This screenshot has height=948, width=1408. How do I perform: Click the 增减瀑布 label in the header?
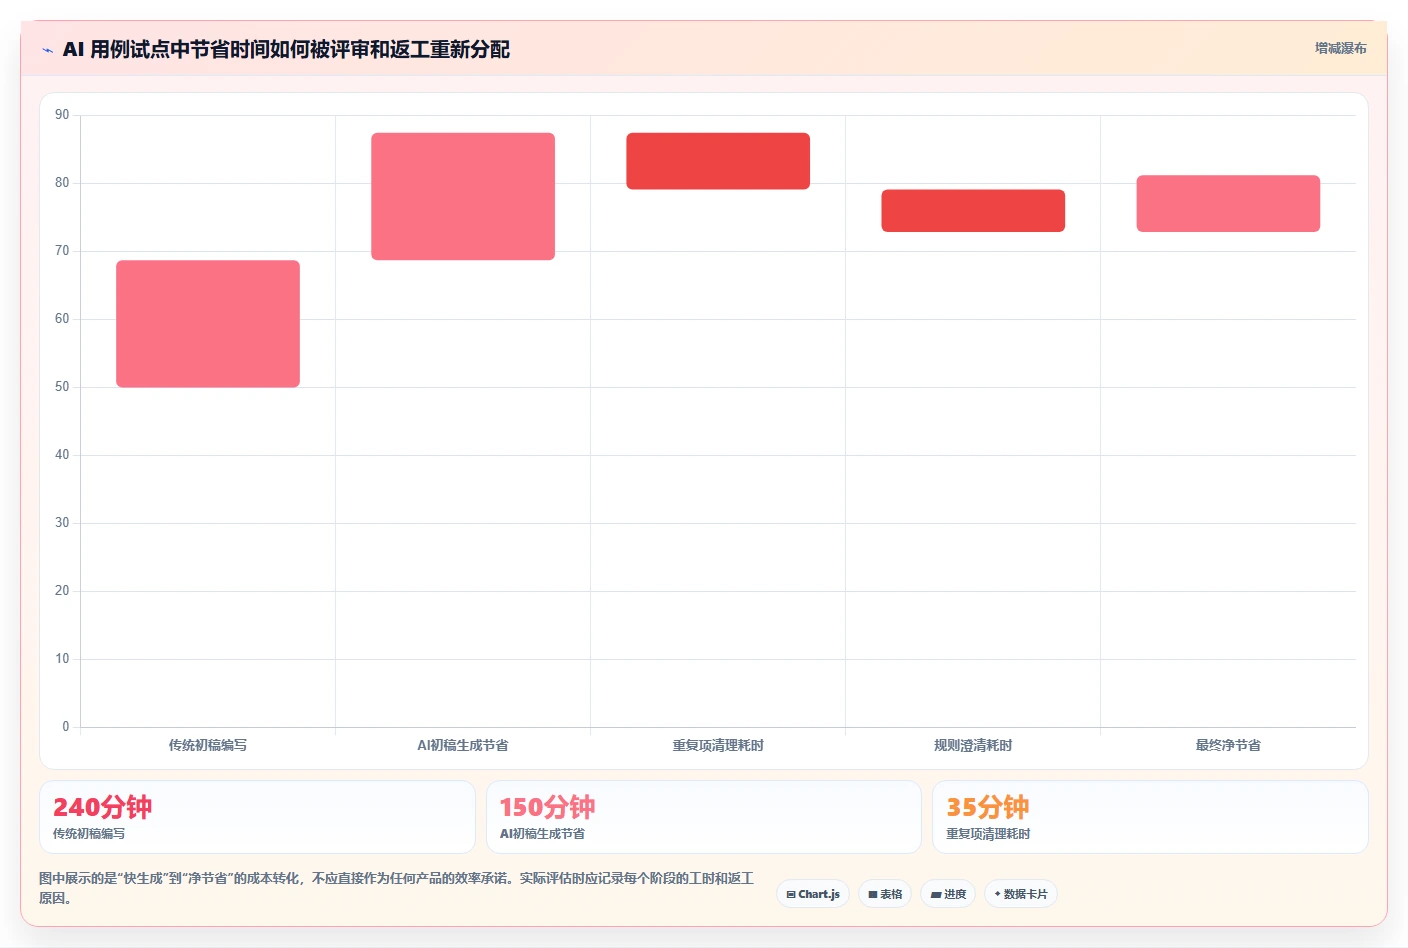click(1340, 48)
